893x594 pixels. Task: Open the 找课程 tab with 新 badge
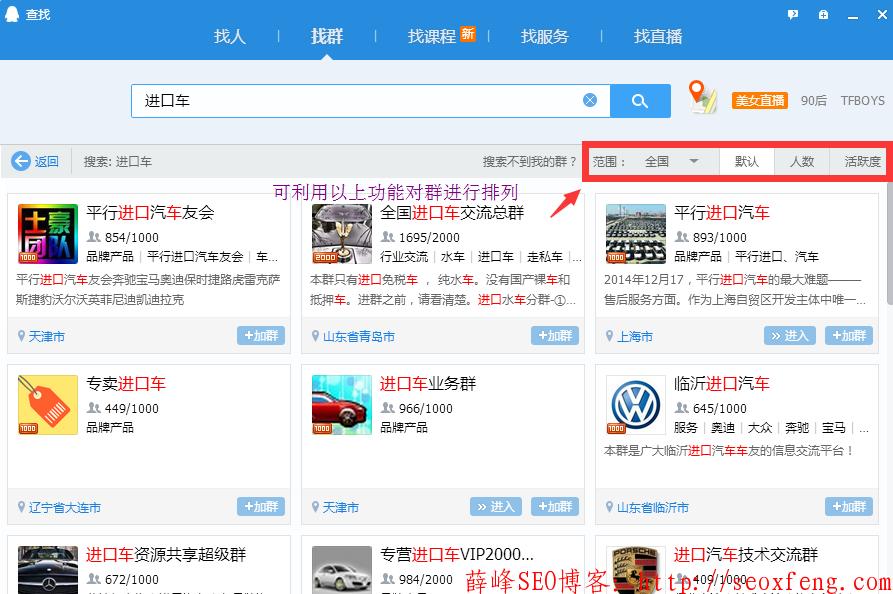click(434, 36)
